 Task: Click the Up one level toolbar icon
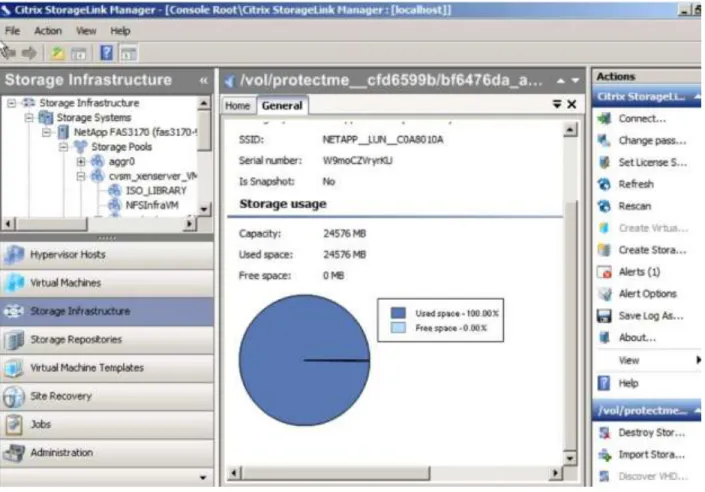tap(58, 53)
